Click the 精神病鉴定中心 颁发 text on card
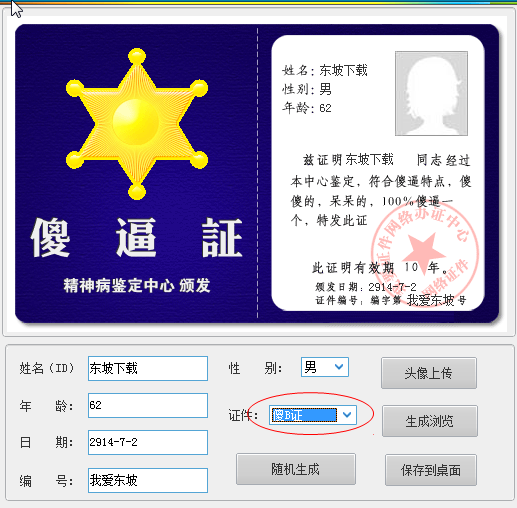 [x=137, y=285]
